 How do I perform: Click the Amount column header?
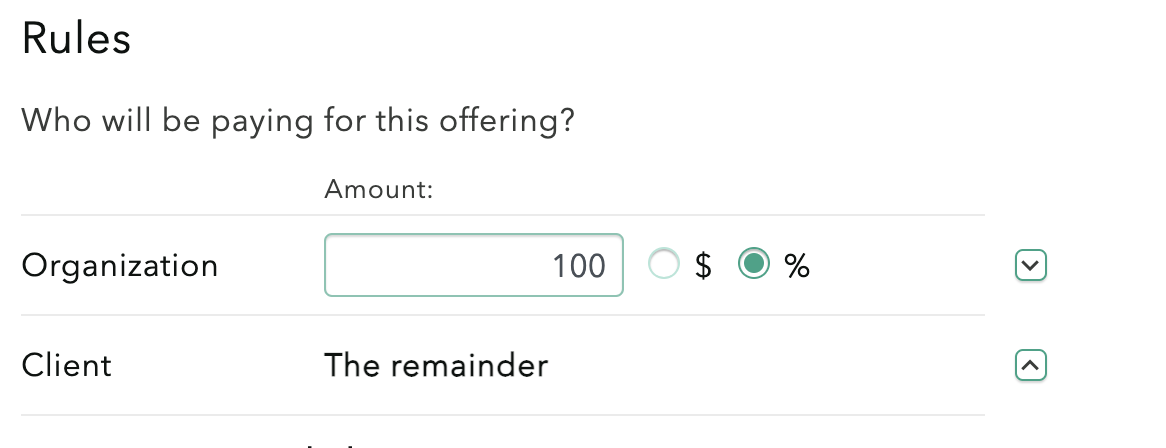coord(378,190)
